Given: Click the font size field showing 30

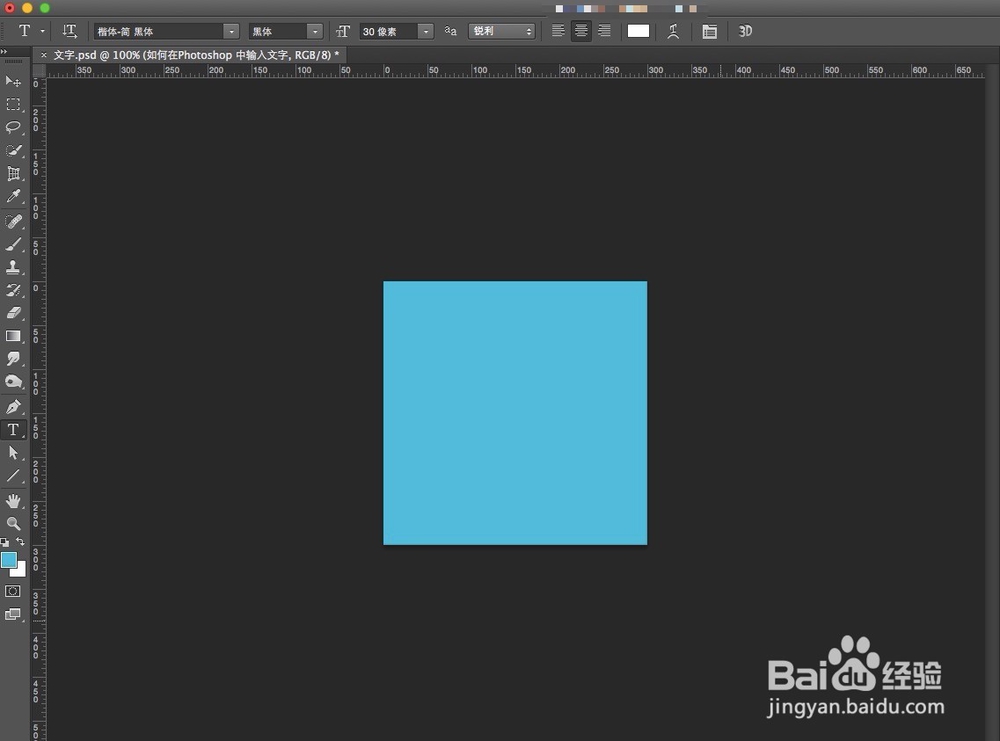Looking at the screenshot, I should click(389, 31).
